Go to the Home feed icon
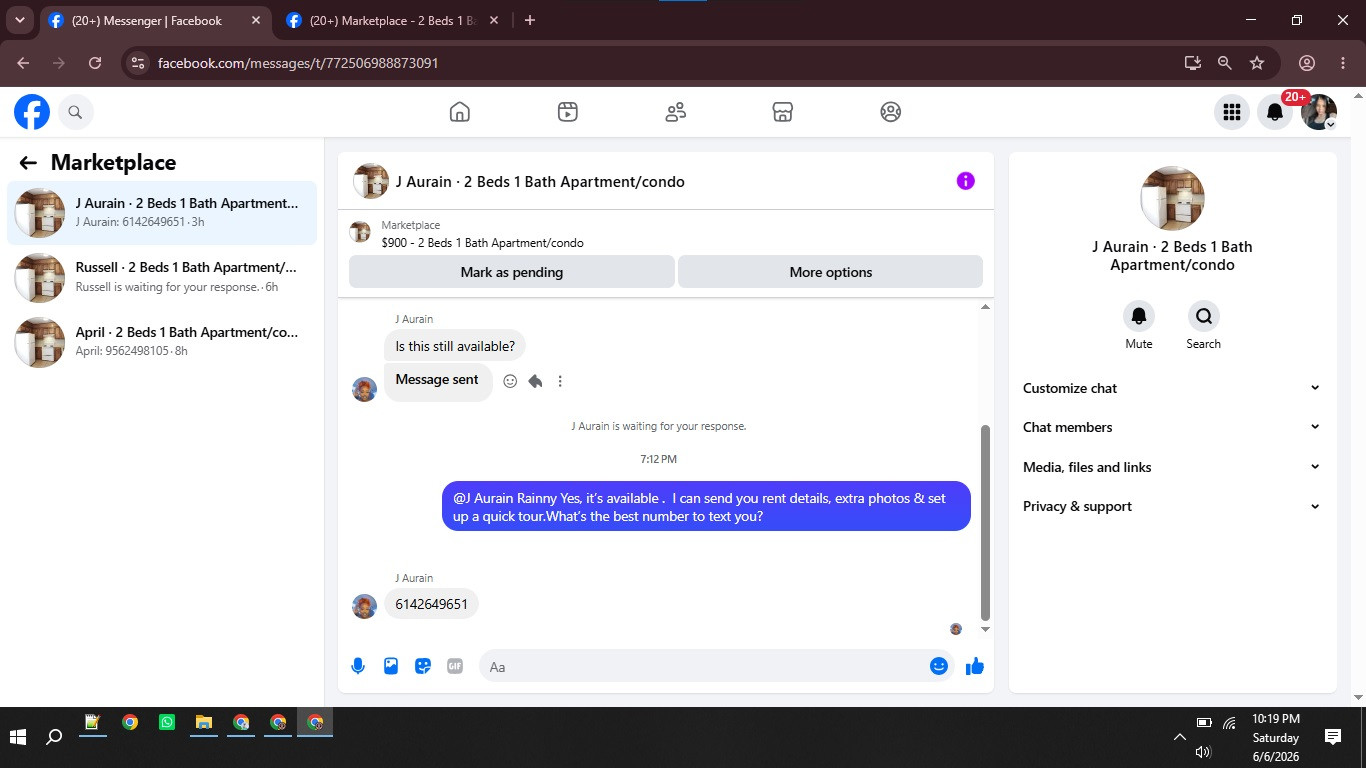Viewport: 1366px width, 768px height. tap(460, 112)
